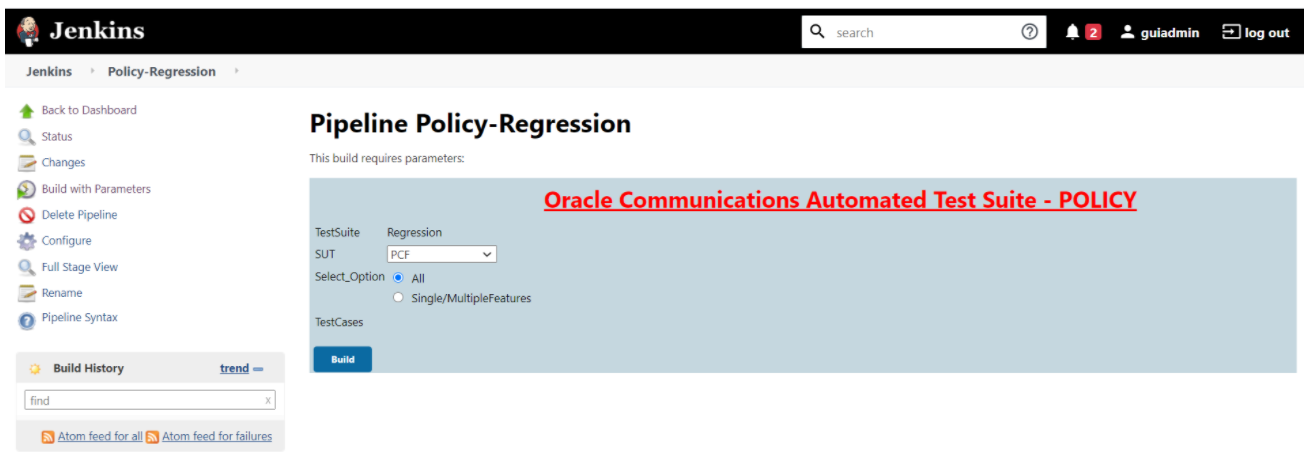Expand the Jenkins breadcrumb arrow
Image resolution: width=1307 pixels, height=455 pixels.
(x=92, y=71)
